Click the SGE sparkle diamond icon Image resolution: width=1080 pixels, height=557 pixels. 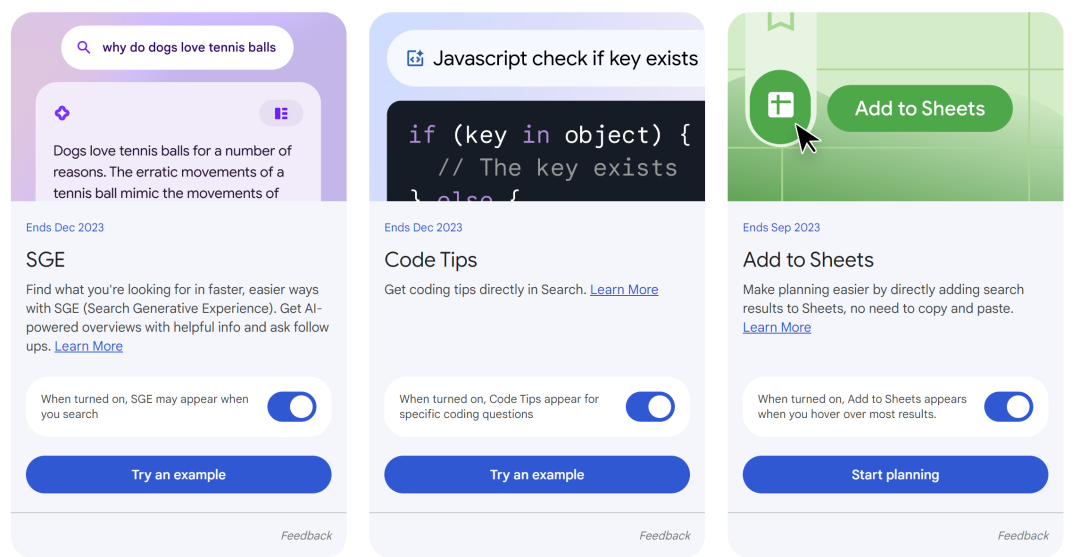pyautogui.click(x=62, y=113)
